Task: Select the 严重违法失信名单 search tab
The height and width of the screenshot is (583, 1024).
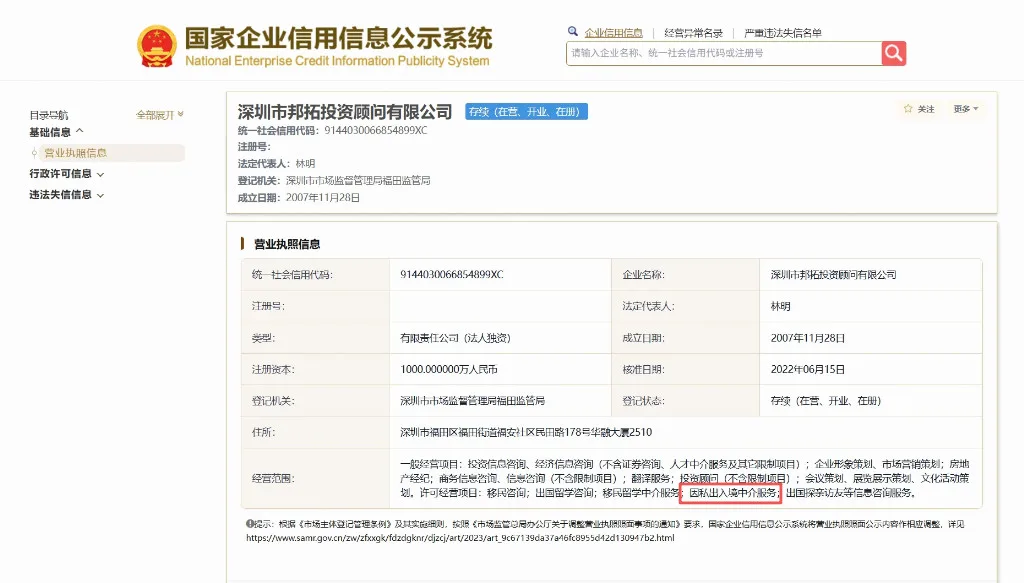Action: (x=782, y=33)
